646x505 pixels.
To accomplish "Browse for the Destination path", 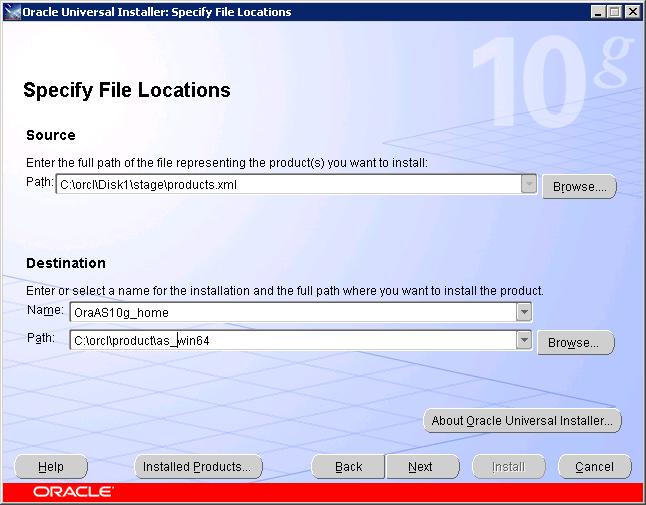I will click(x=576, y=342).
